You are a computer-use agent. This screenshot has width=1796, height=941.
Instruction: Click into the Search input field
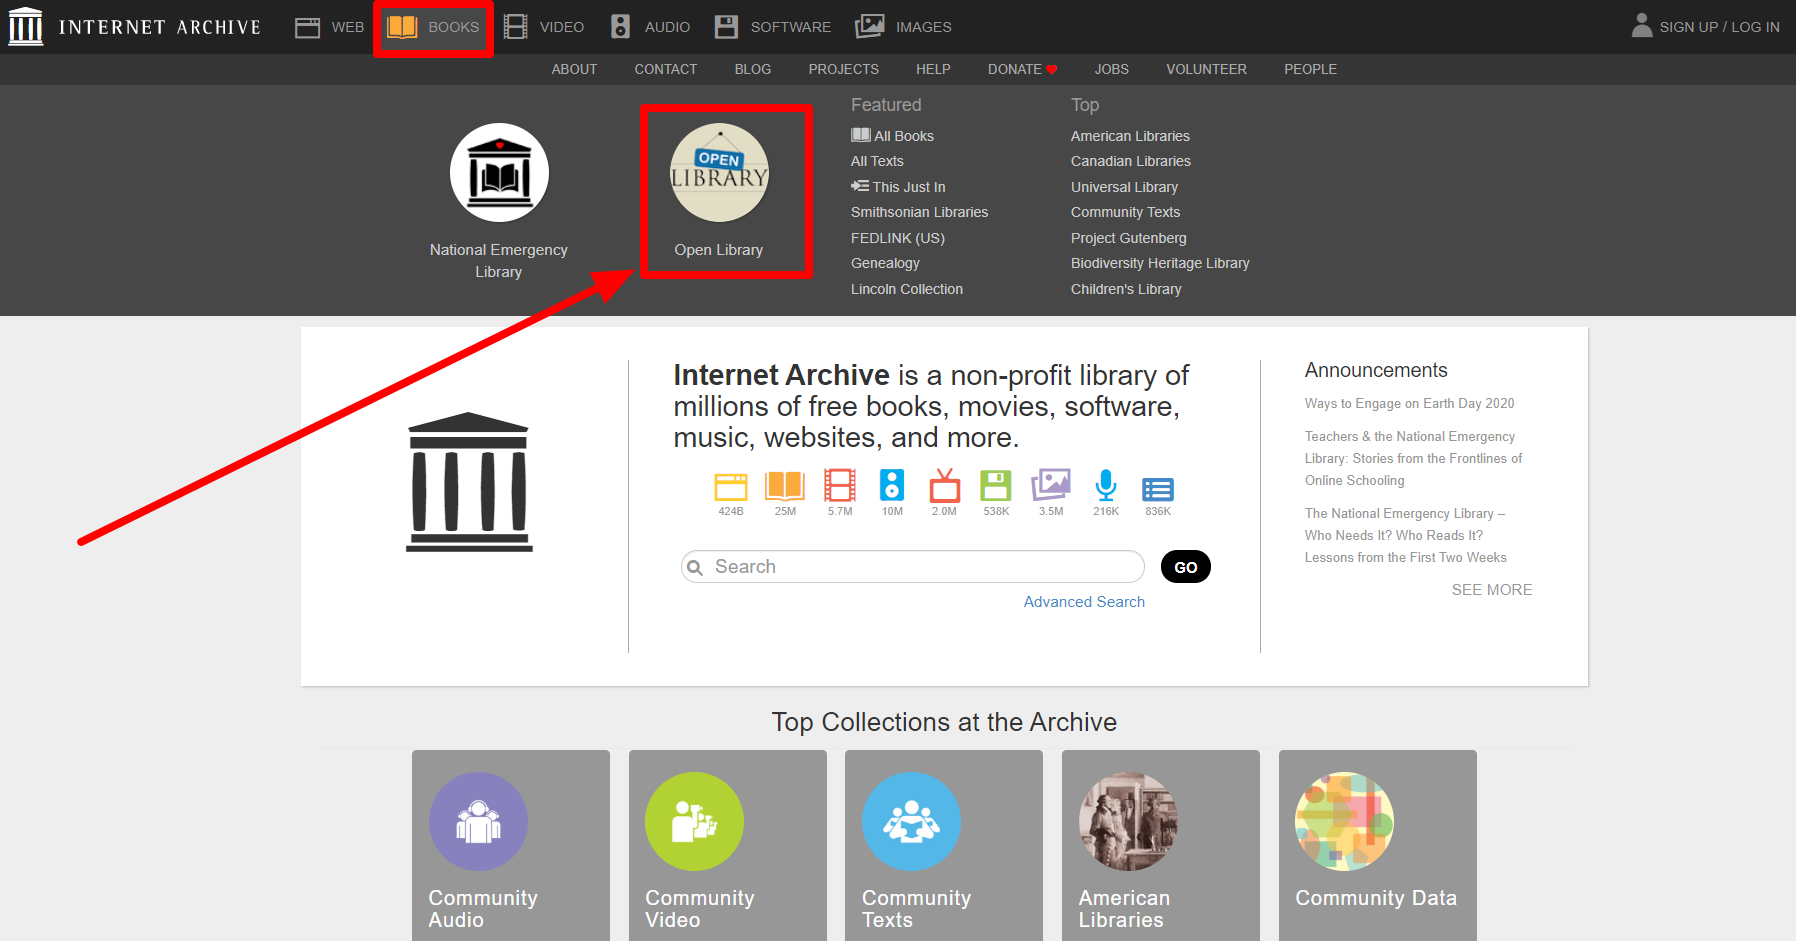tap(913, 567)
